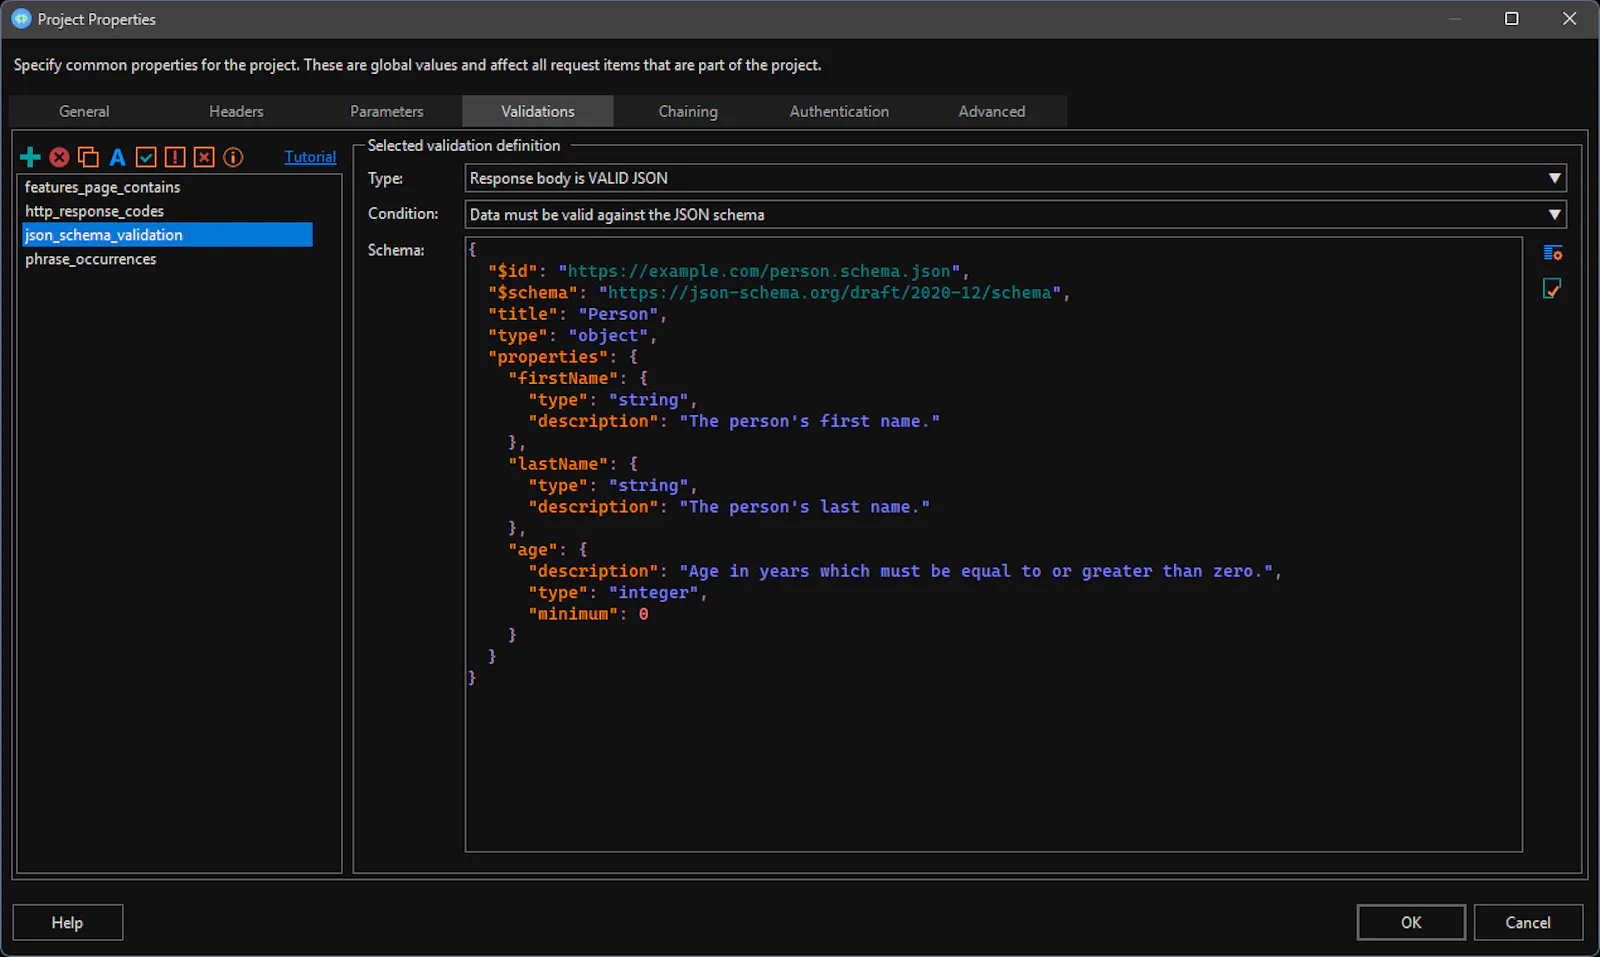Click the "$schema" URL line in the editor
The height and width of the screenshot is (957, 1600).
pos(779,293)
